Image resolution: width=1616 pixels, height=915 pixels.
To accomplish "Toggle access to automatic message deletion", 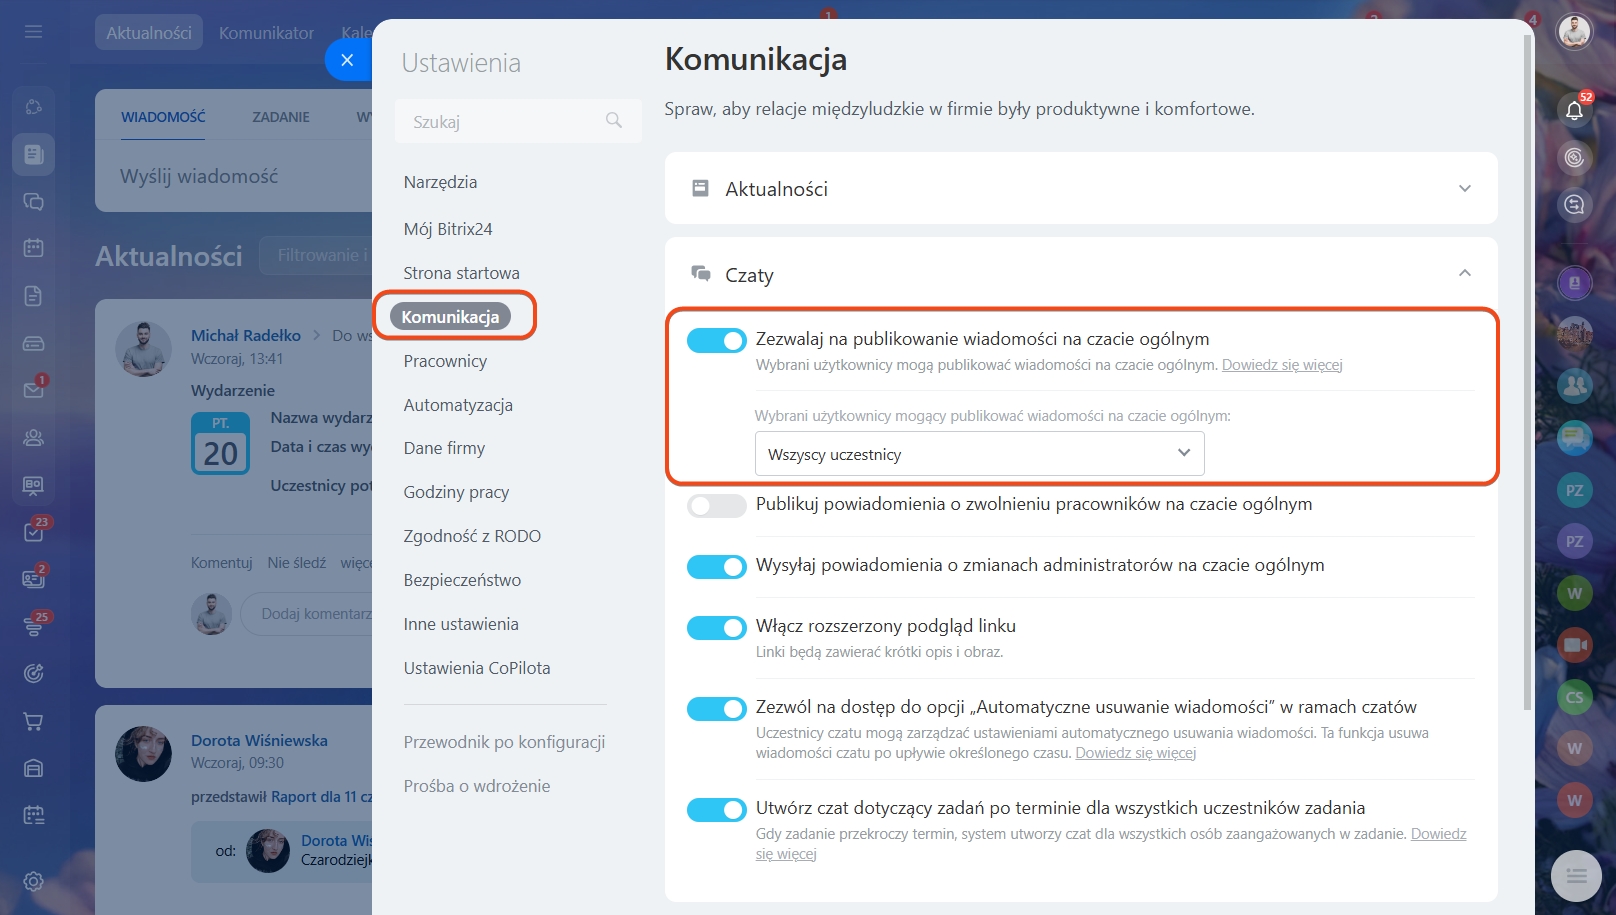I will tap(716, 709).
